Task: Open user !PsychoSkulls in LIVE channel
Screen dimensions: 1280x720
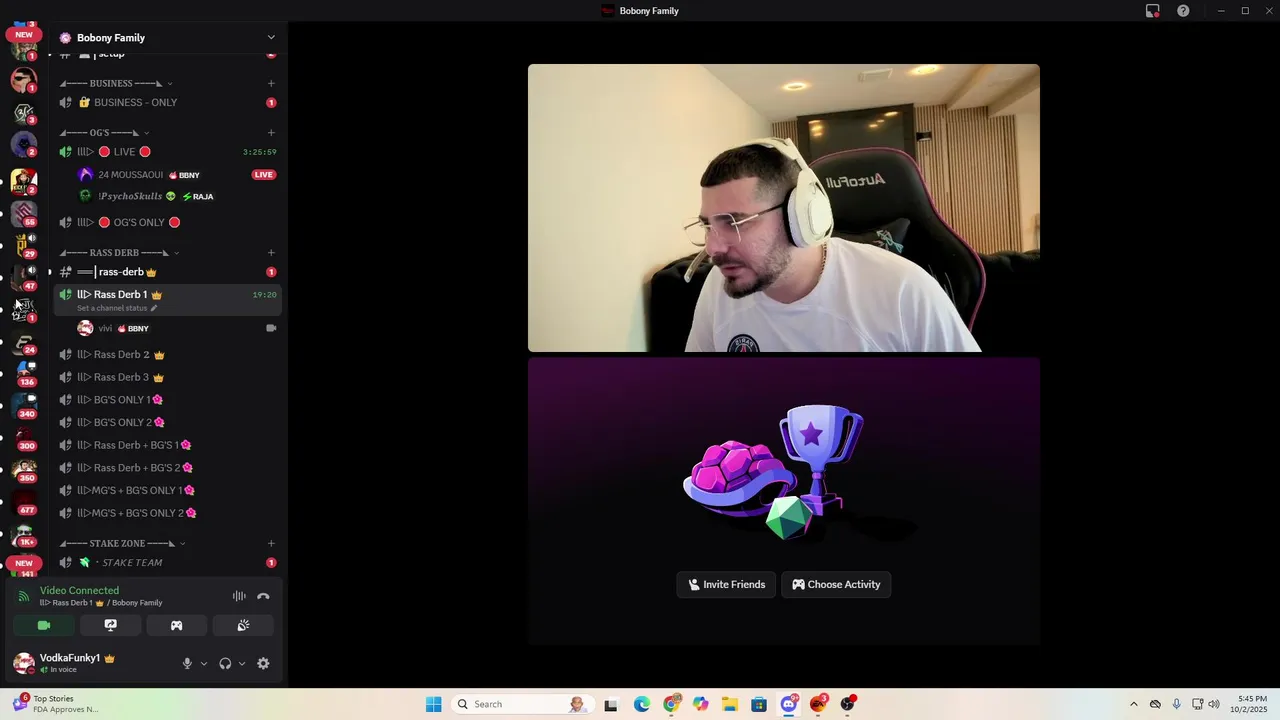Action: 146,196
